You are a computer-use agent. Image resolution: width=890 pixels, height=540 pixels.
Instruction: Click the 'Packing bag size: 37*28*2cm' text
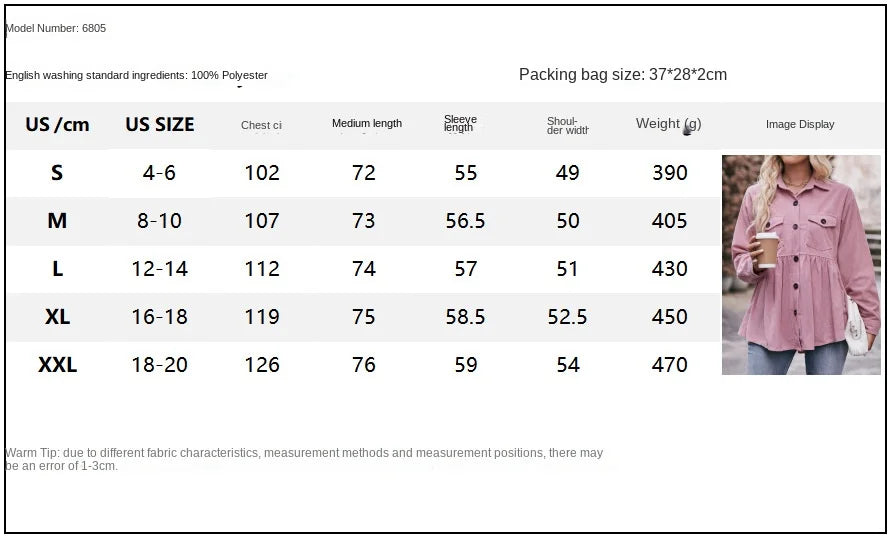pyautogui.click(x=623, y=75)
